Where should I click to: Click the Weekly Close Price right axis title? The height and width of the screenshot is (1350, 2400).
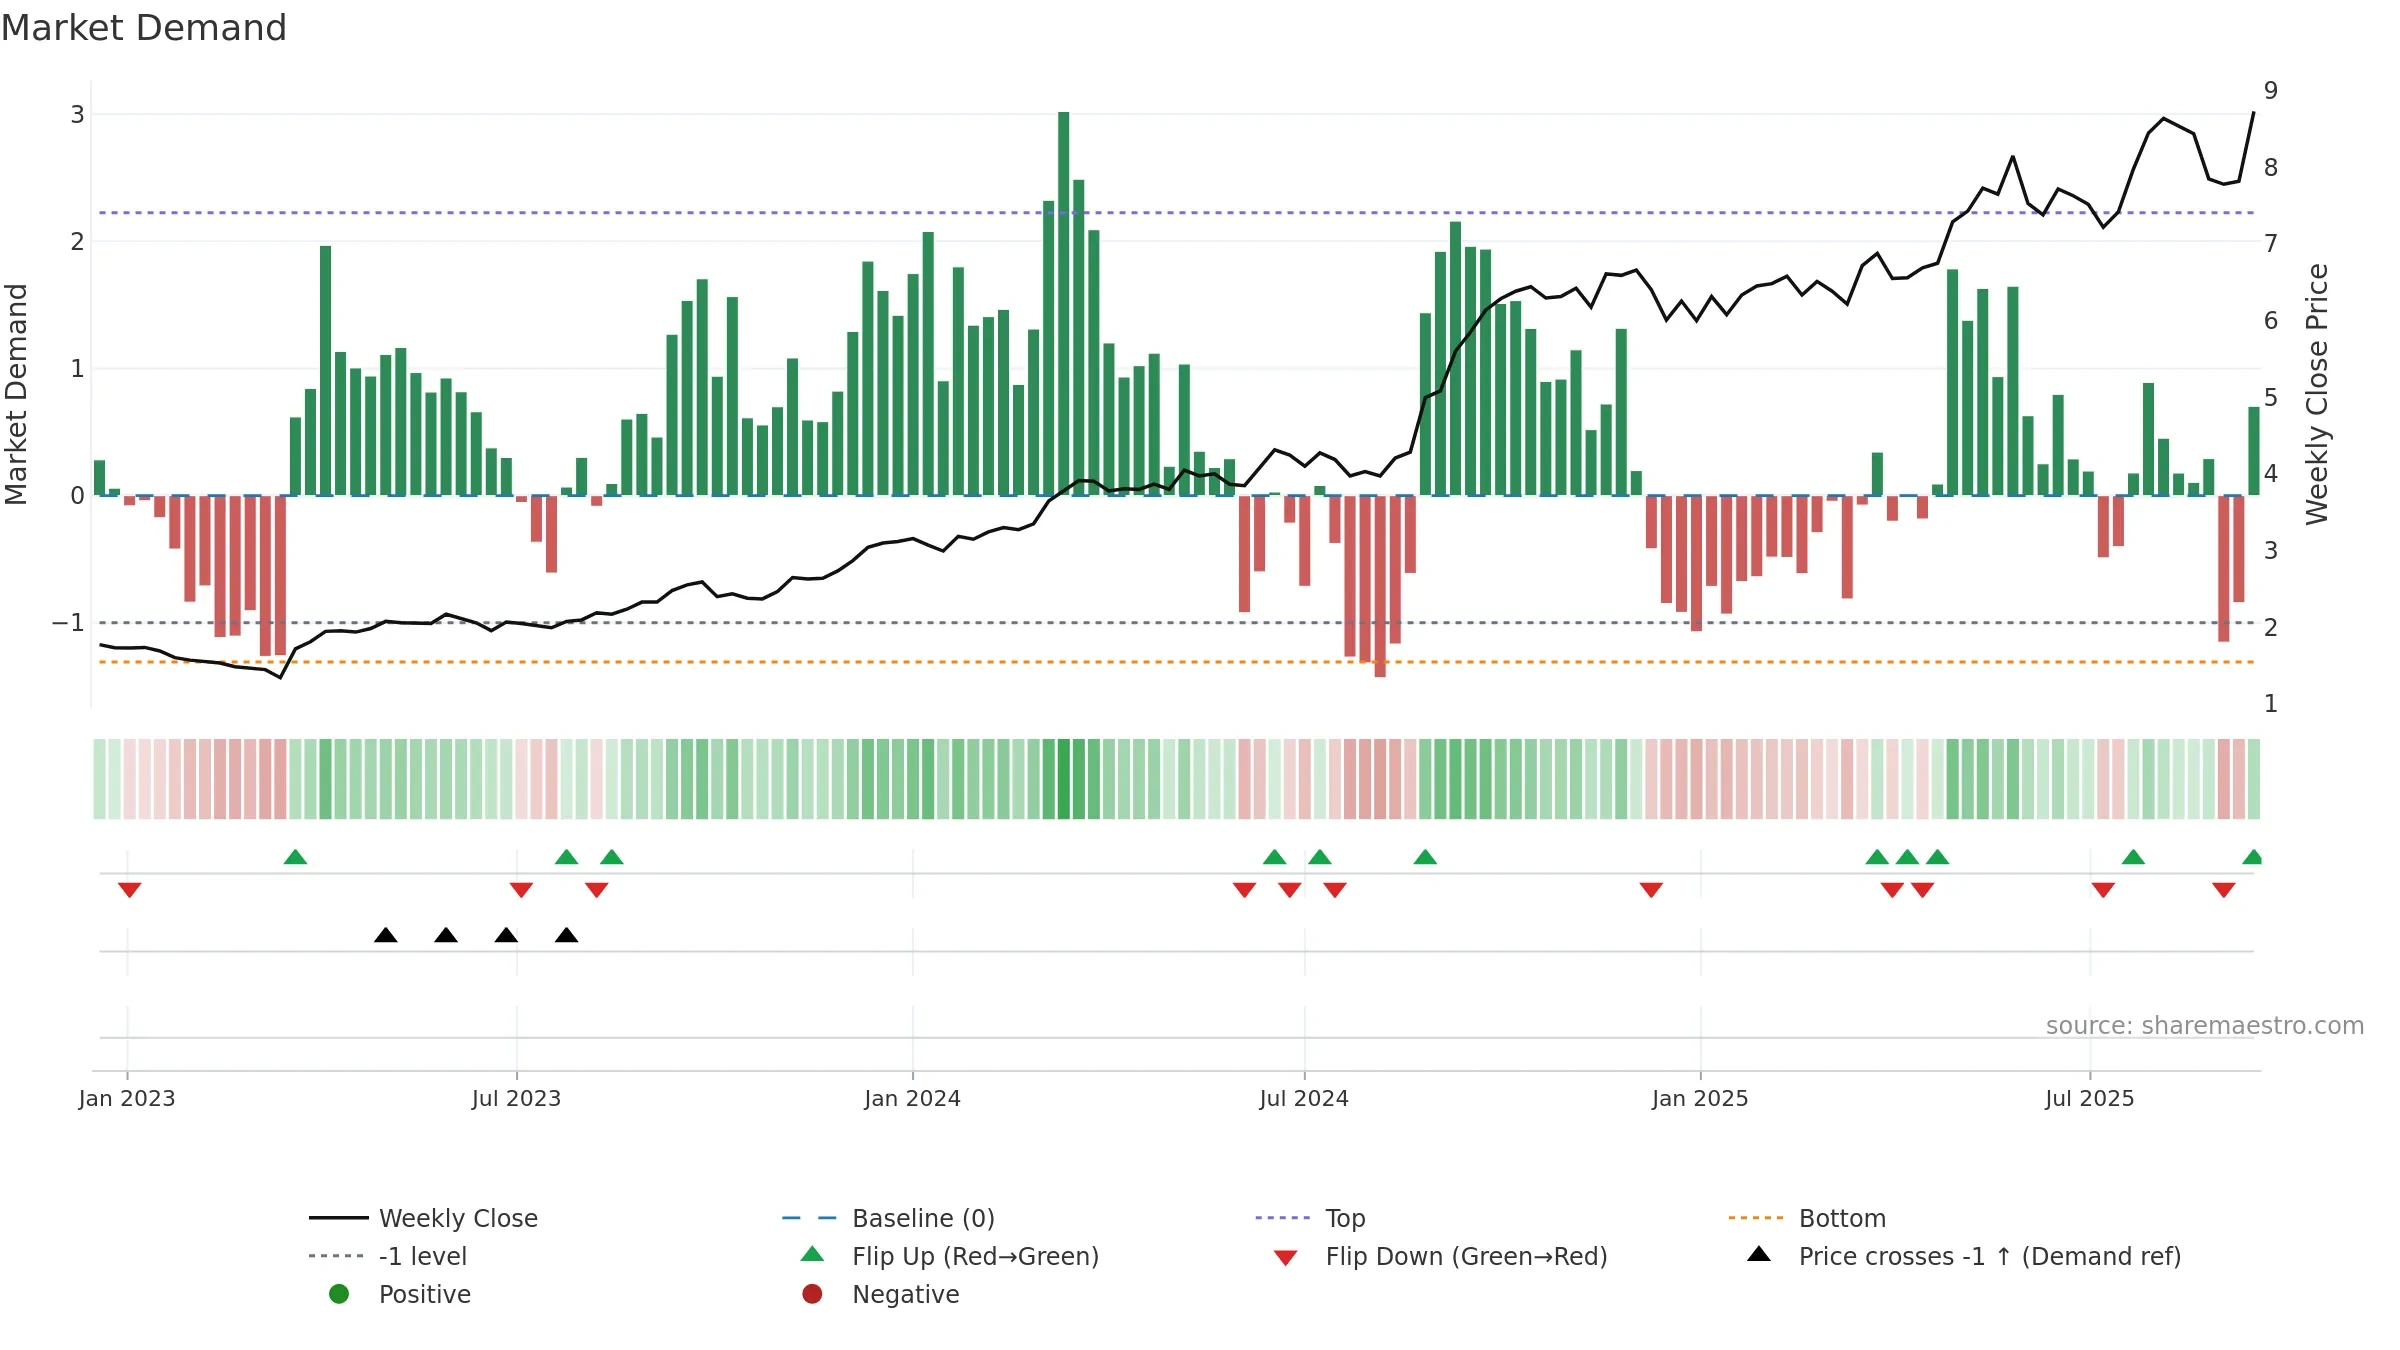click(x=2317, y=394)
